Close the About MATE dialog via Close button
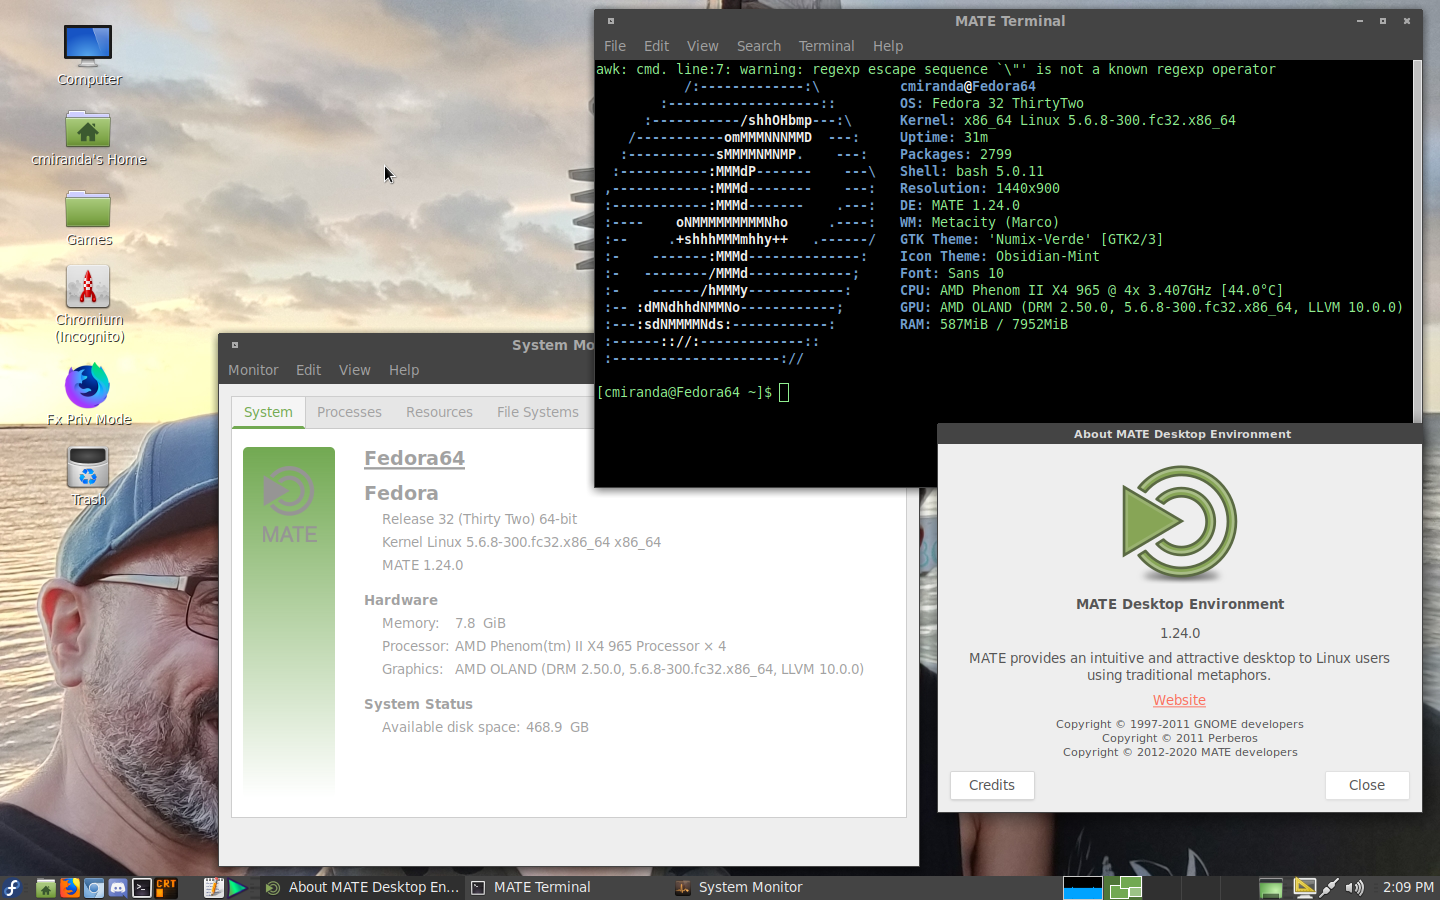The width and height of the screenshot is (1440, 900). (1366, 785)
